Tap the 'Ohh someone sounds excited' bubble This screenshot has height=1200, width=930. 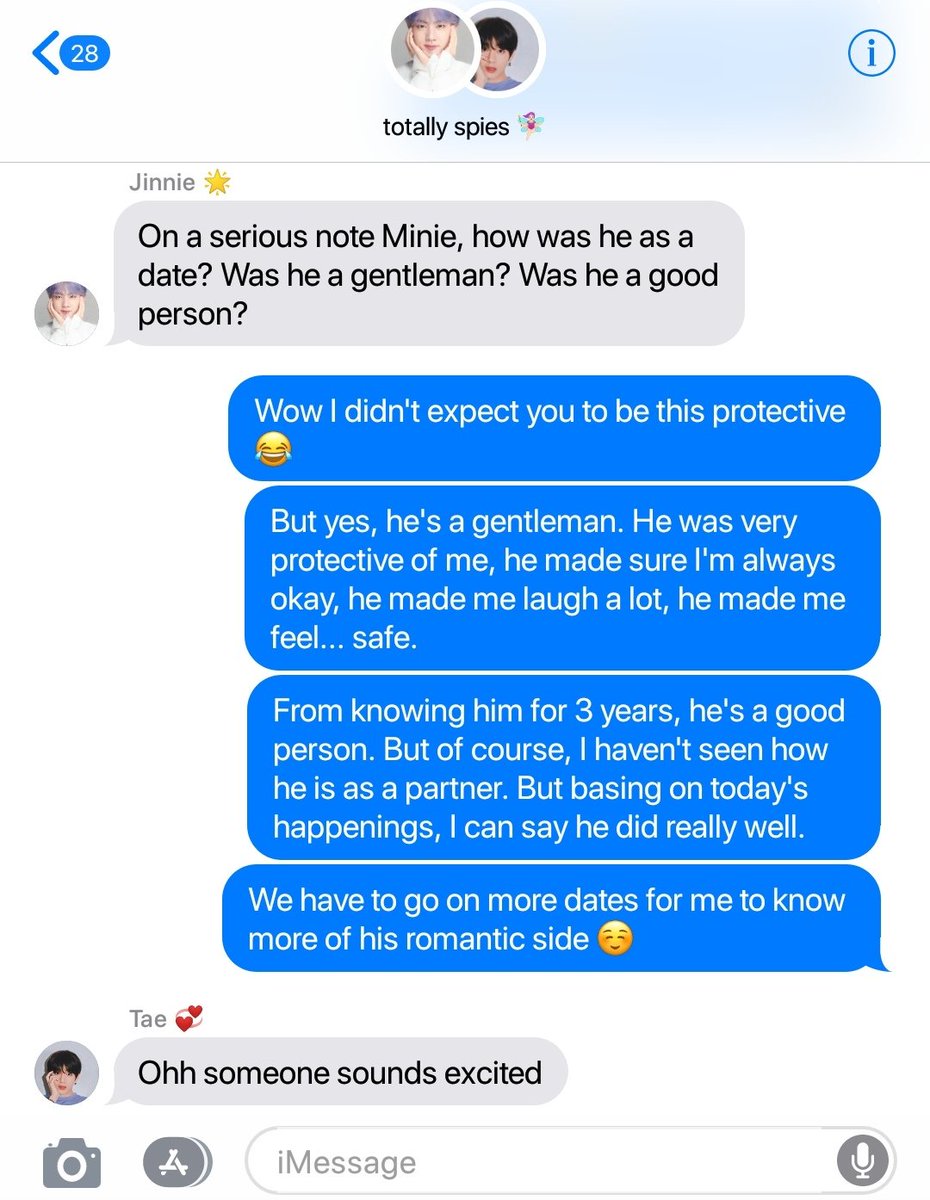339,1073
